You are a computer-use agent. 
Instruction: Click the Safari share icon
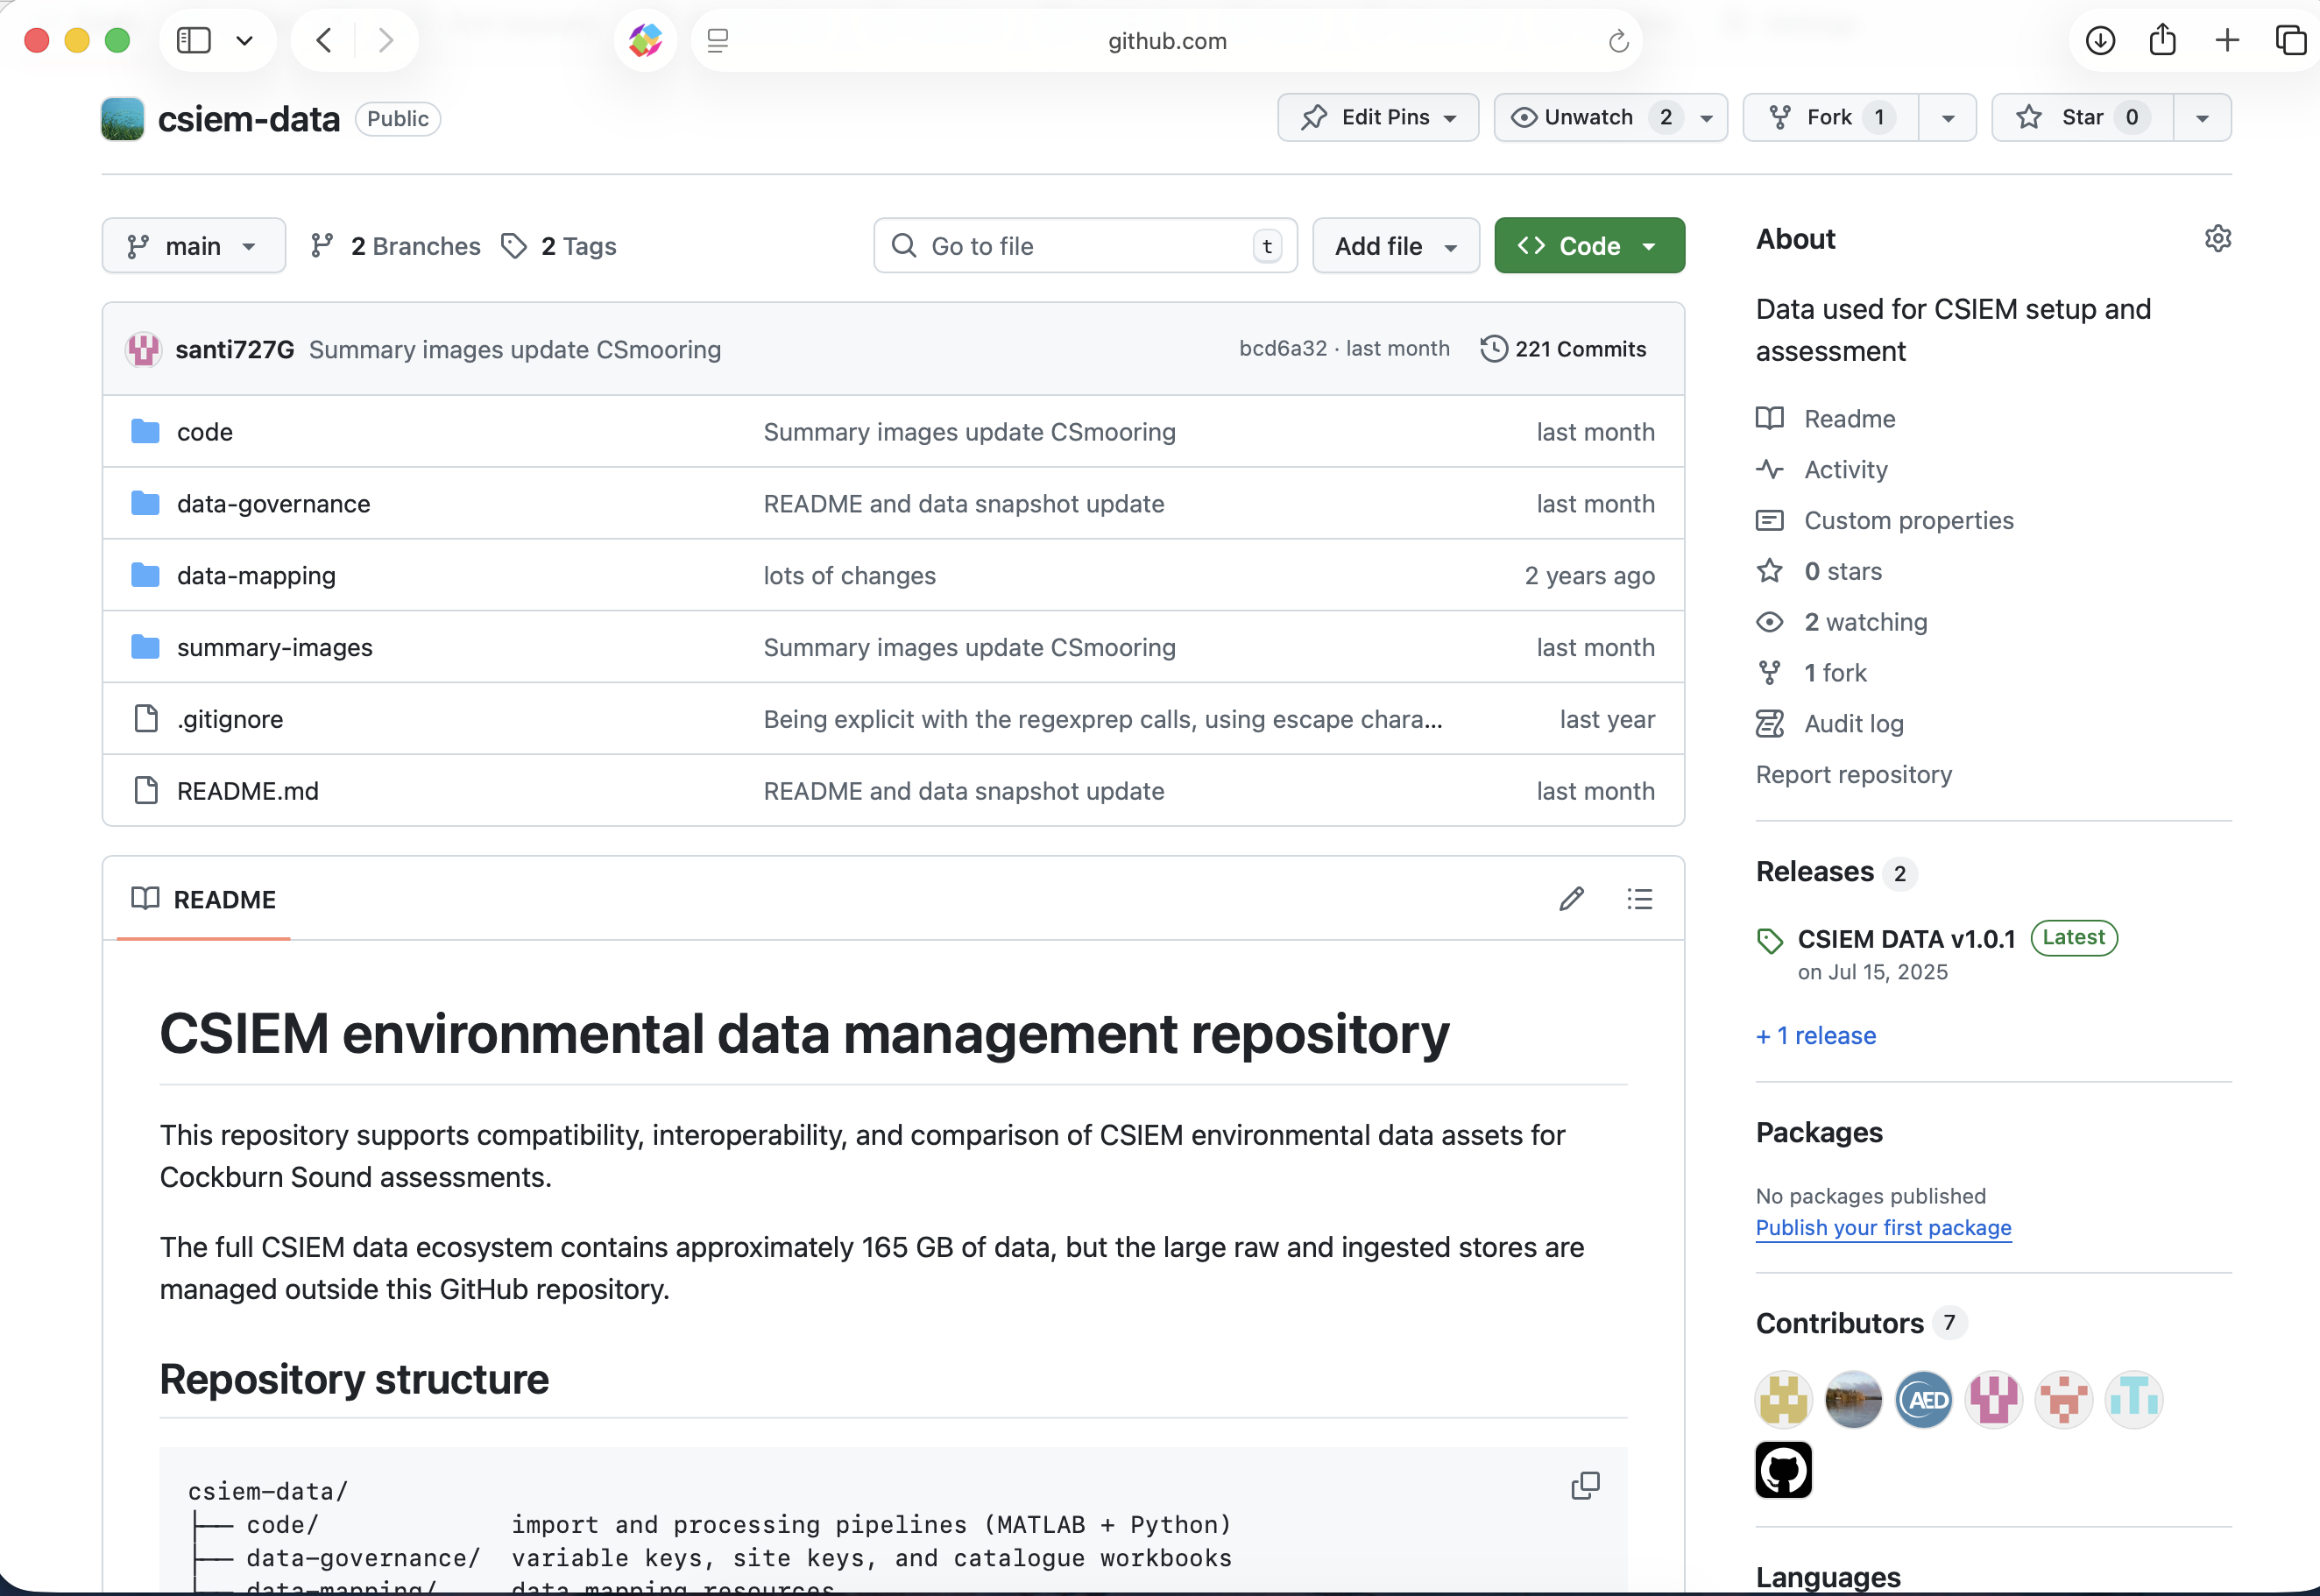tap(2163, 40)
